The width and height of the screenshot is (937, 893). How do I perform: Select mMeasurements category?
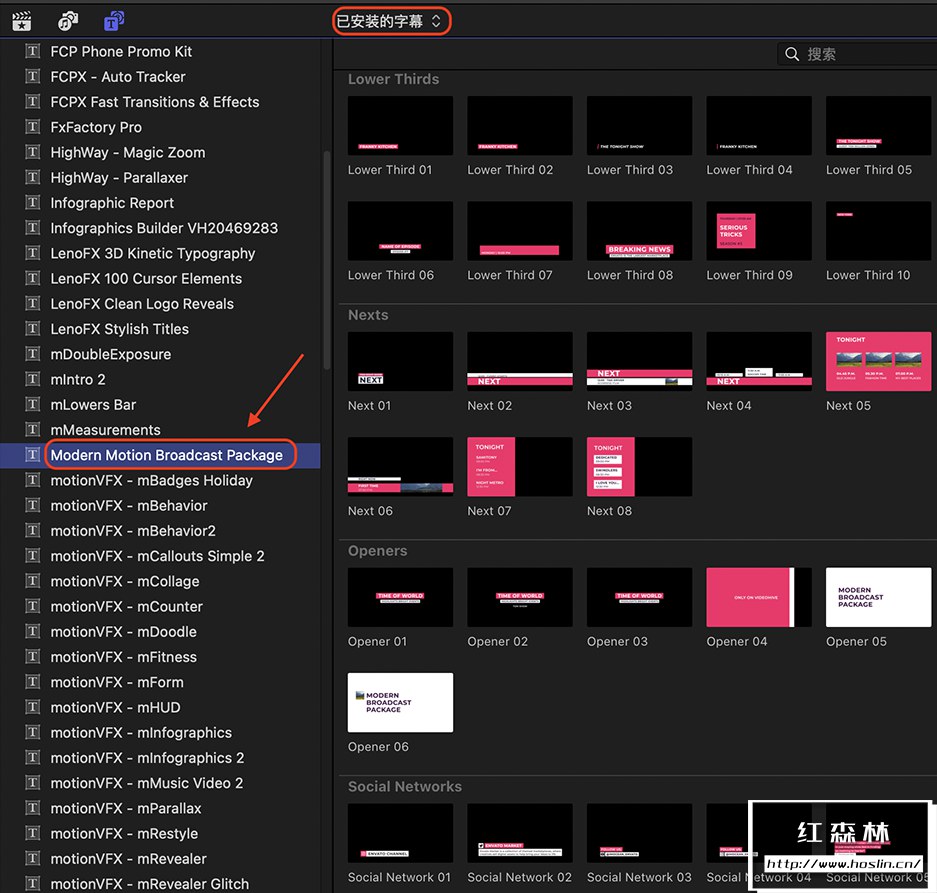(160, 430)
